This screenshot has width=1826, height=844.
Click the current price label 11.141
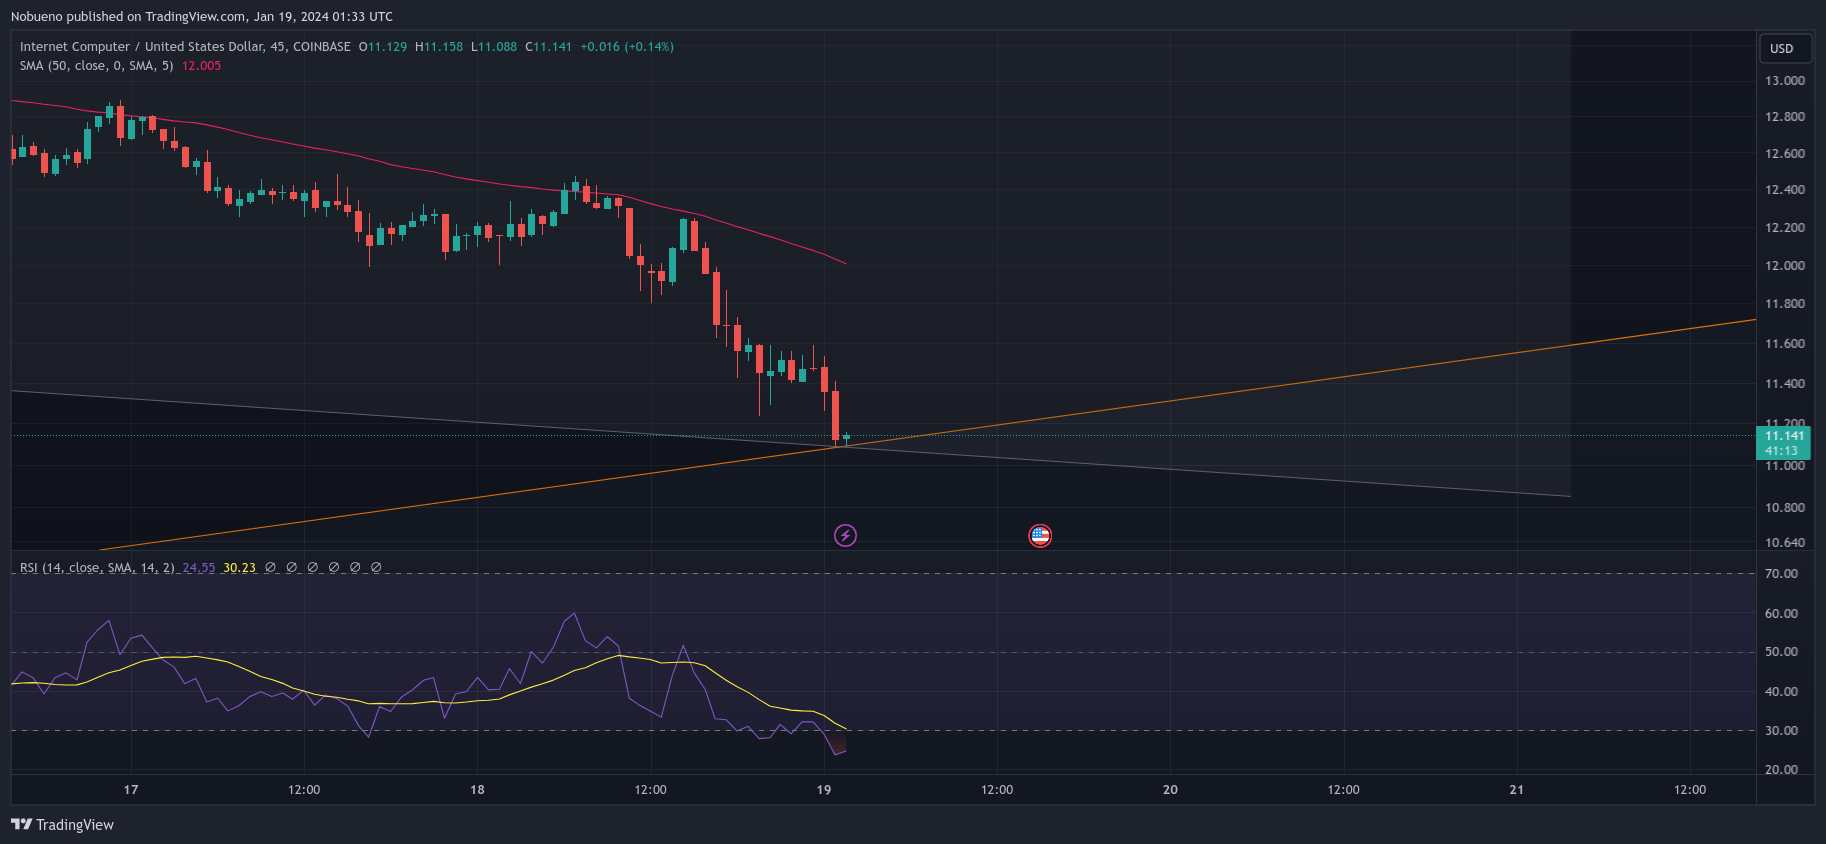click(x=1784, y=436)
